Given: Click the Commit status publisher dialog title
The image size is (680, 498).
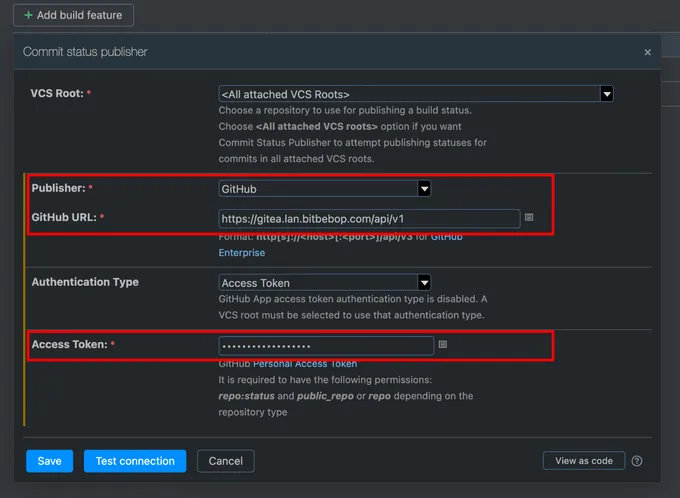Looking at the screenshot, I should click(84, 52).
